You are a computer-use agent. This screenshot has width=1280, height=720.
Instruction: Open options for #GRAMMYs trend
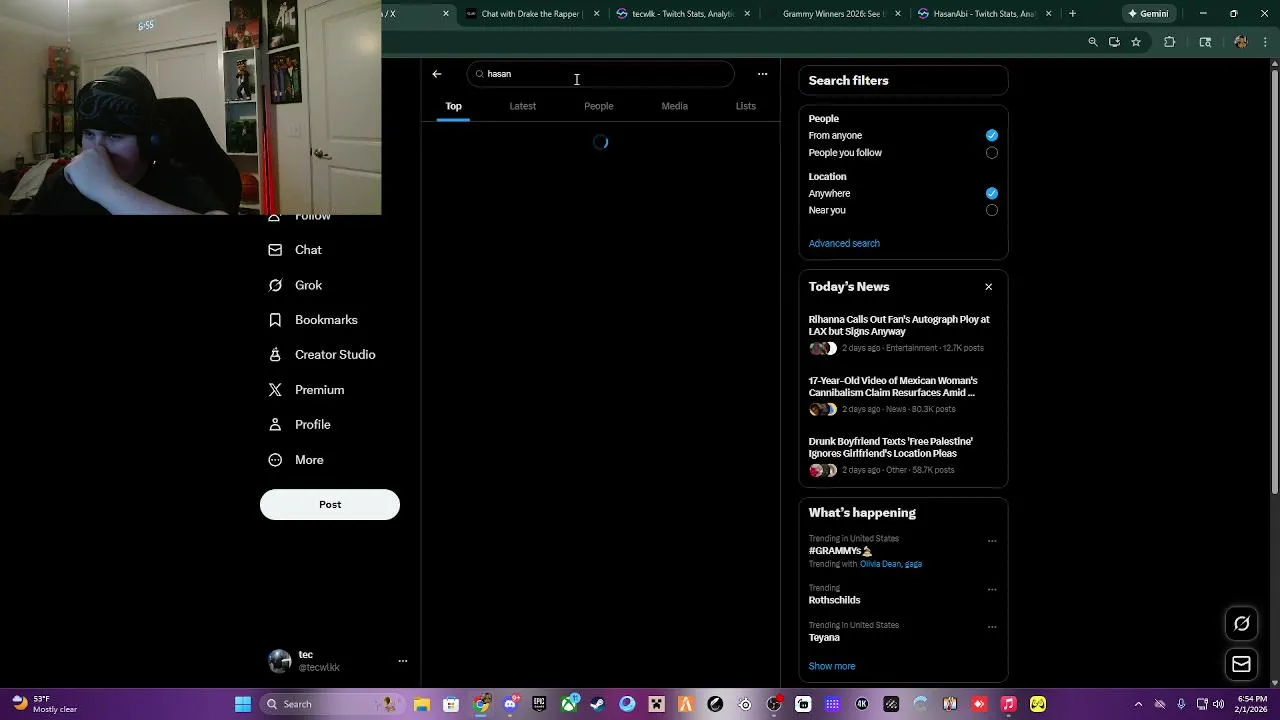pyautogui.click(x=992, y=541)
